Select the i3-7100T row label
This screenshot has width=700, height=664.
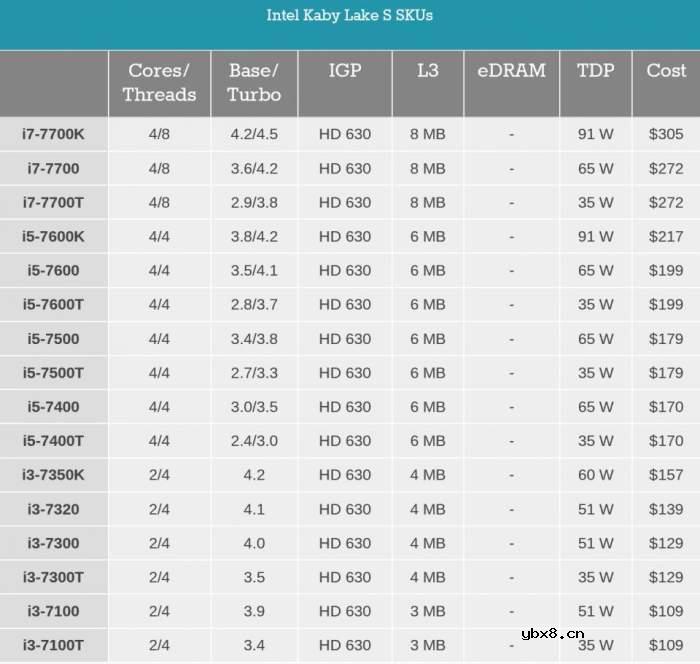[x=53, y=645]
